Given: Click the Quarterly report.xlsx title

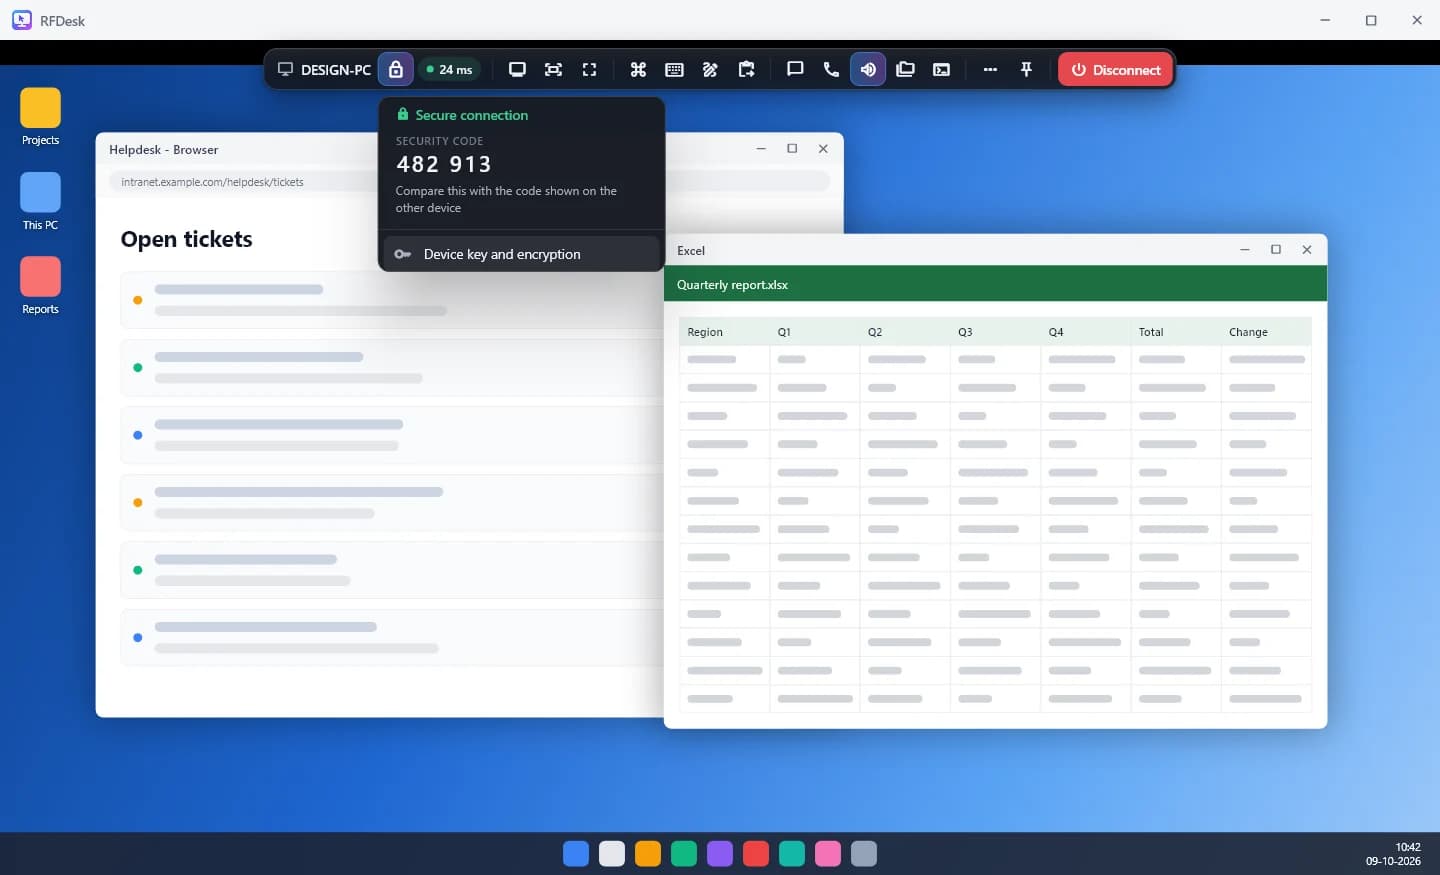Looking at the screenshot, I should pos(733,285).
